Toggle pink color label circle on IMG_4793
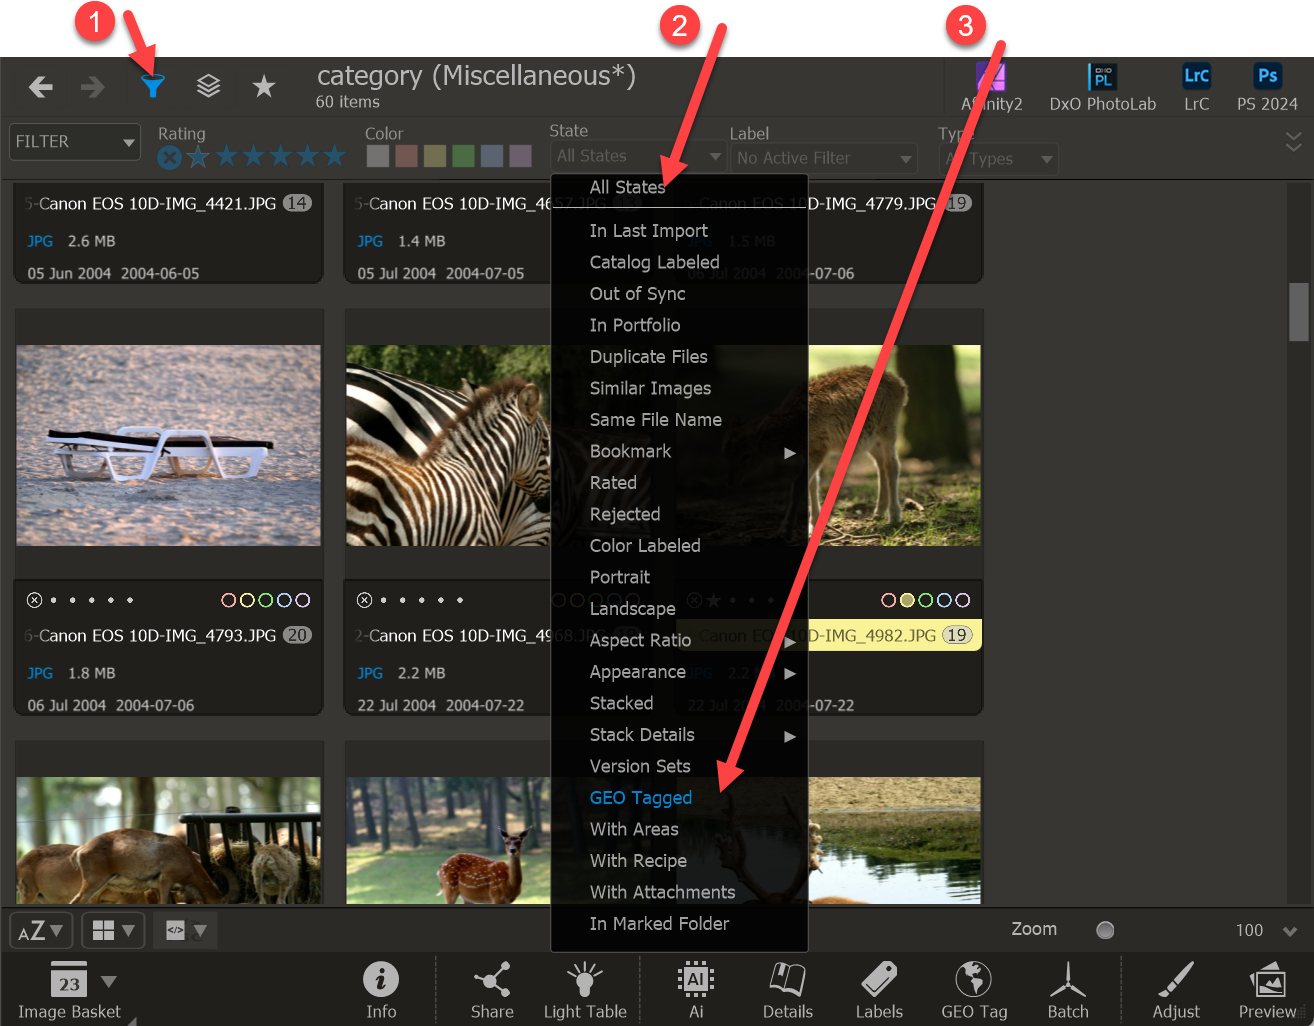Screen dimensions: 1314x1026 (x=229, y=600)
